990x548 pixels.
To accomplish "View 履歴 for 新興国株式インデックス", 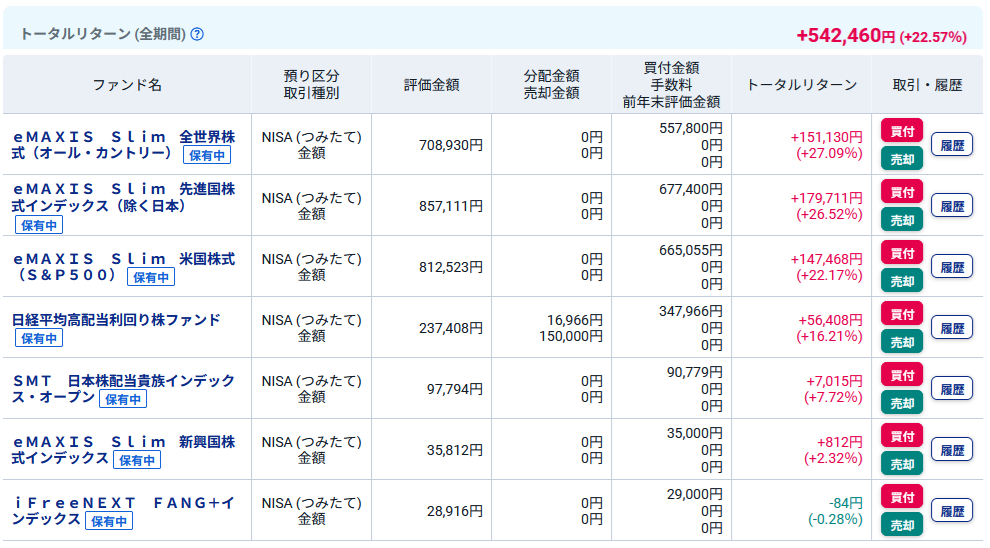I will click(951, 450).
